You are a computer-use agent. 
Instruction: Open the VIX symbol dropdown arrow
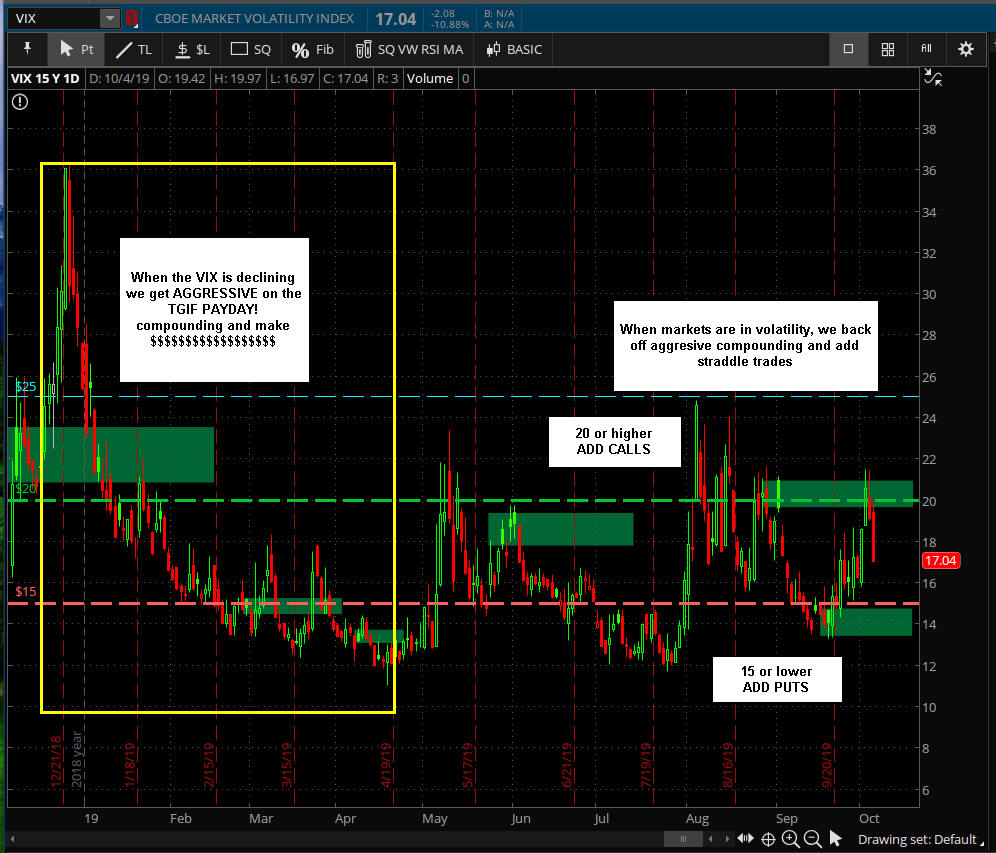(x=109, y=19)
